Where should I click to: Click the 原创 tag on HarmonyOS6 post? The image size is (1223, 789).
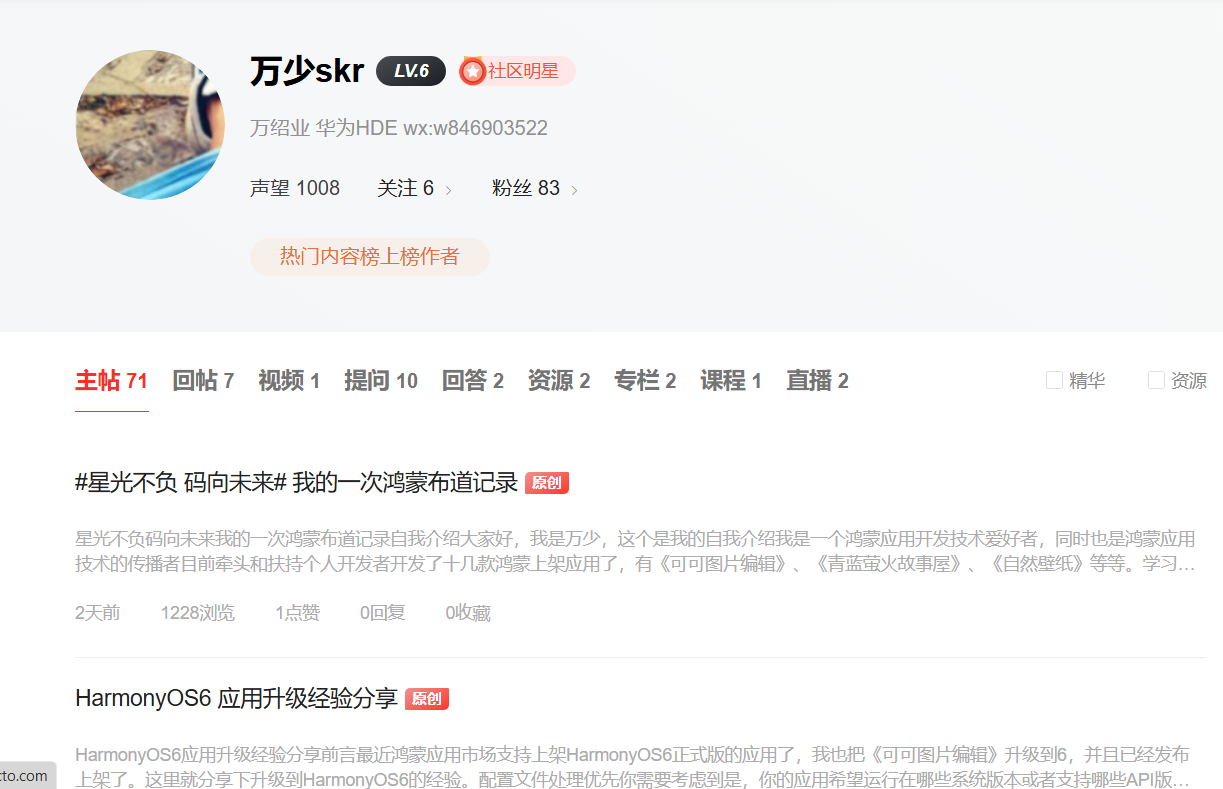pyautogui.click(x=427, y=699)
